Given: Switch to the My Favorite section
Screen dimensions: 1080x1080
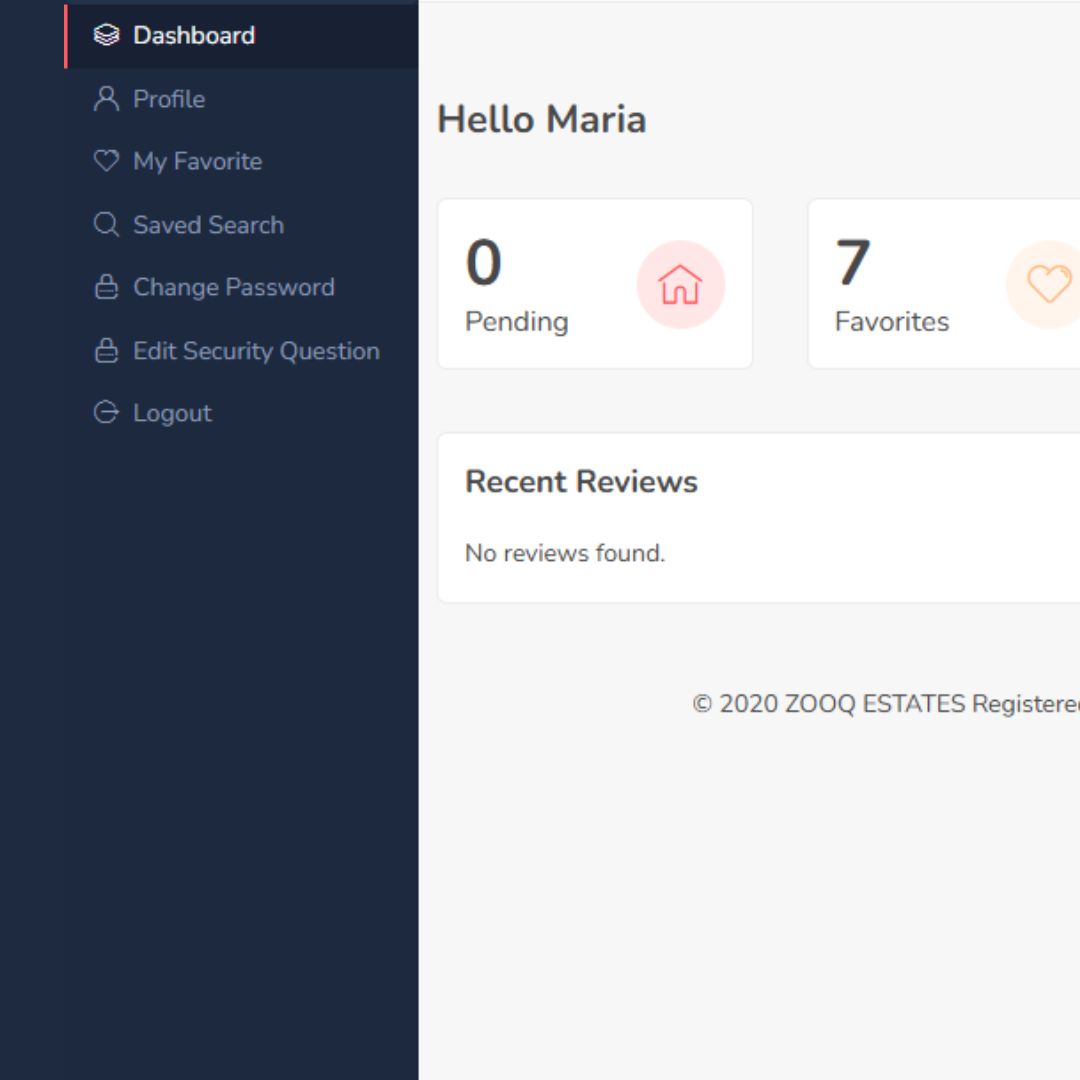Looking at the screenshot, I should pos(196,161).
